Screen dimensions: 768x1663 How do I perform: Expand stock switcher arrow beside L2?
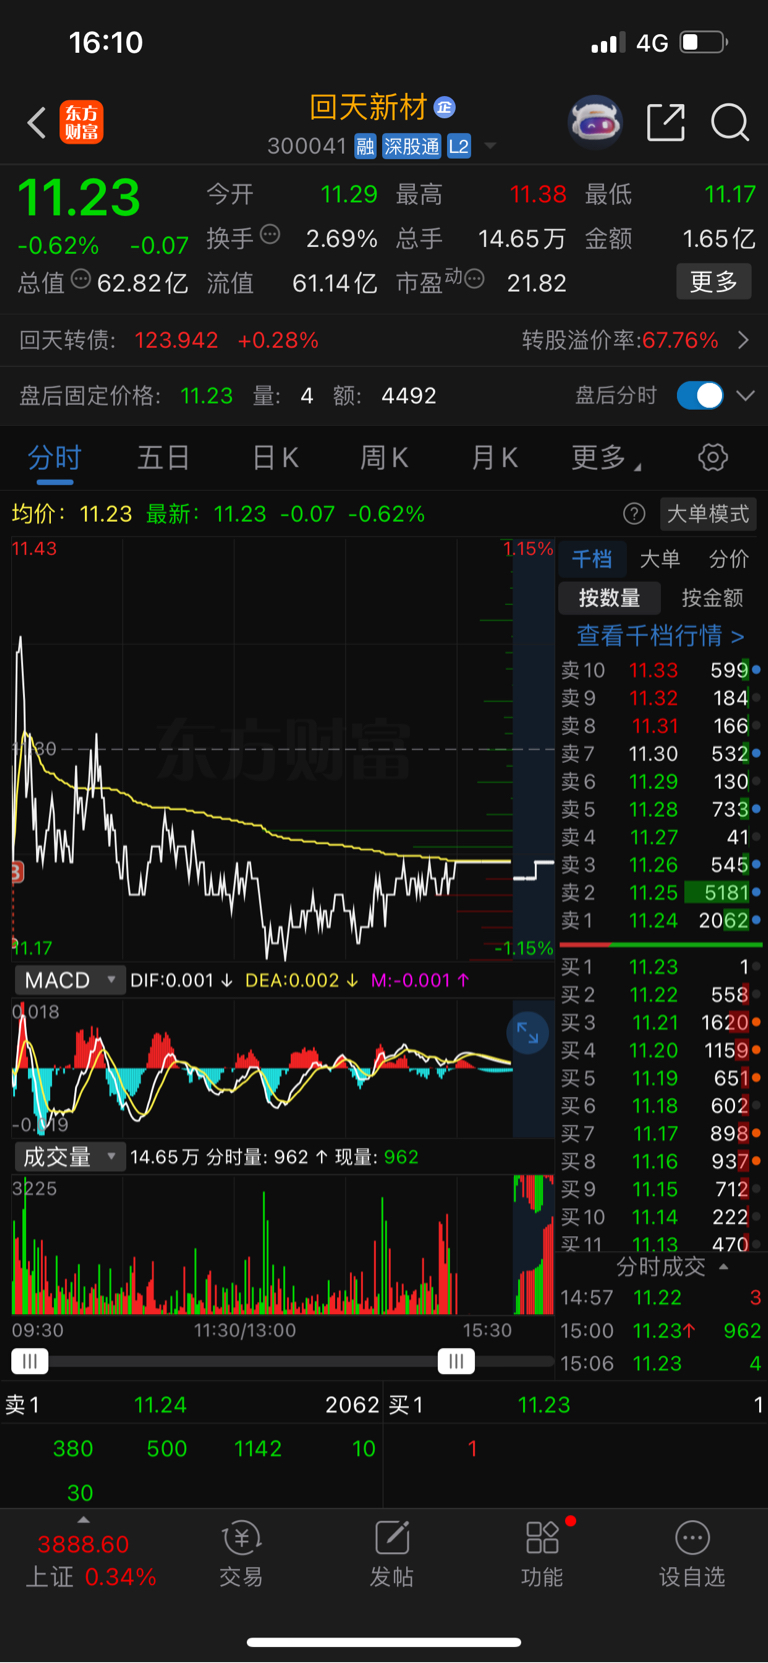[x=490, y=146]
